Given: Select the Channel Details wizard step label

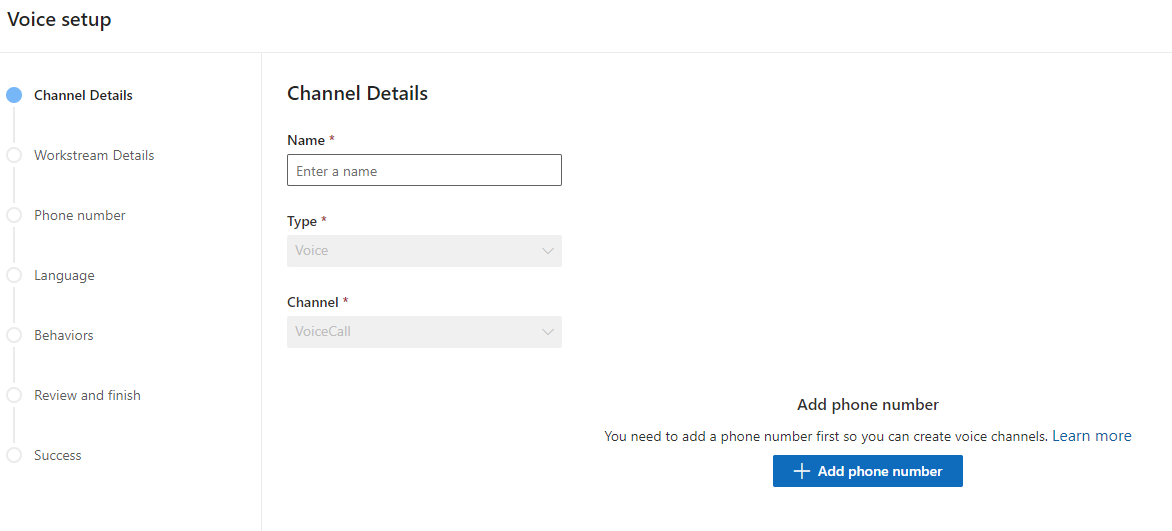Looking at the screenshot, I should (83, 96).
